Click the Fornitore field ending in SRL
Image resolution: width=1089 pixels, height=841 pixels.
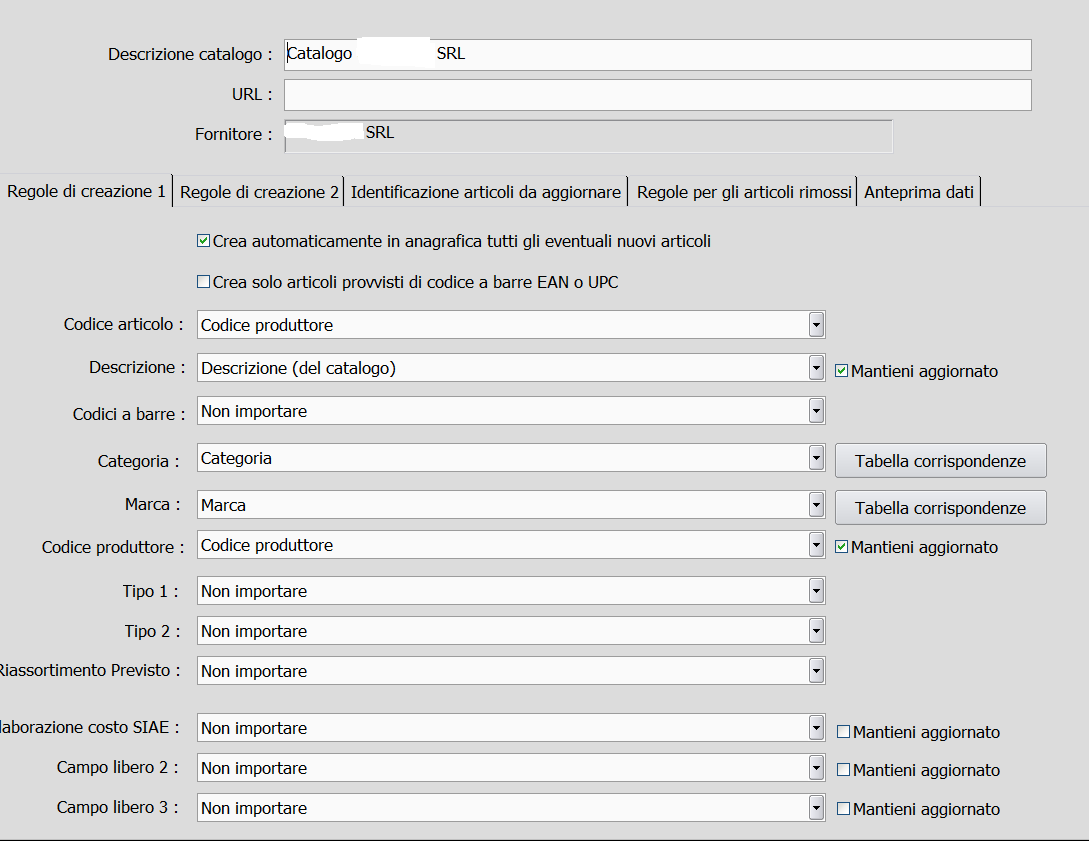point(588,135)
